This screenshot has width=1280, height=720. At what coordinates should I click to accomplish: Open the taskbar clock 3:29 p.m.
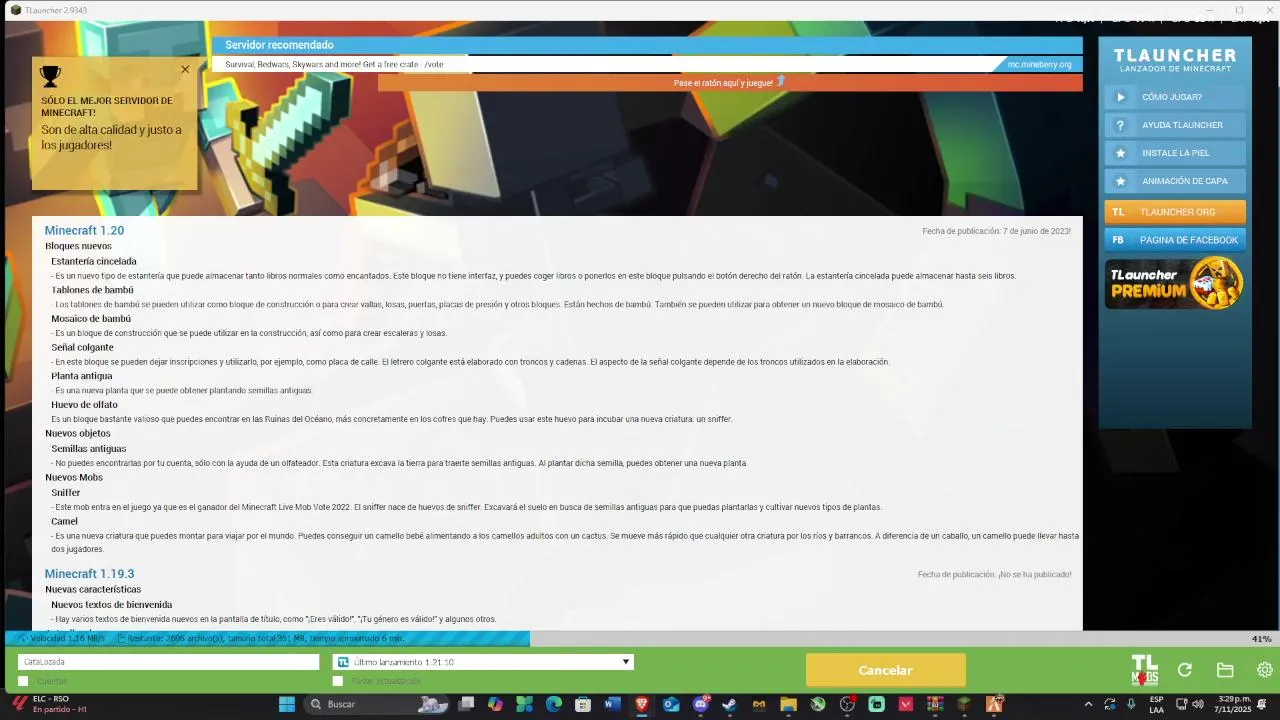tap(1234, 704)
